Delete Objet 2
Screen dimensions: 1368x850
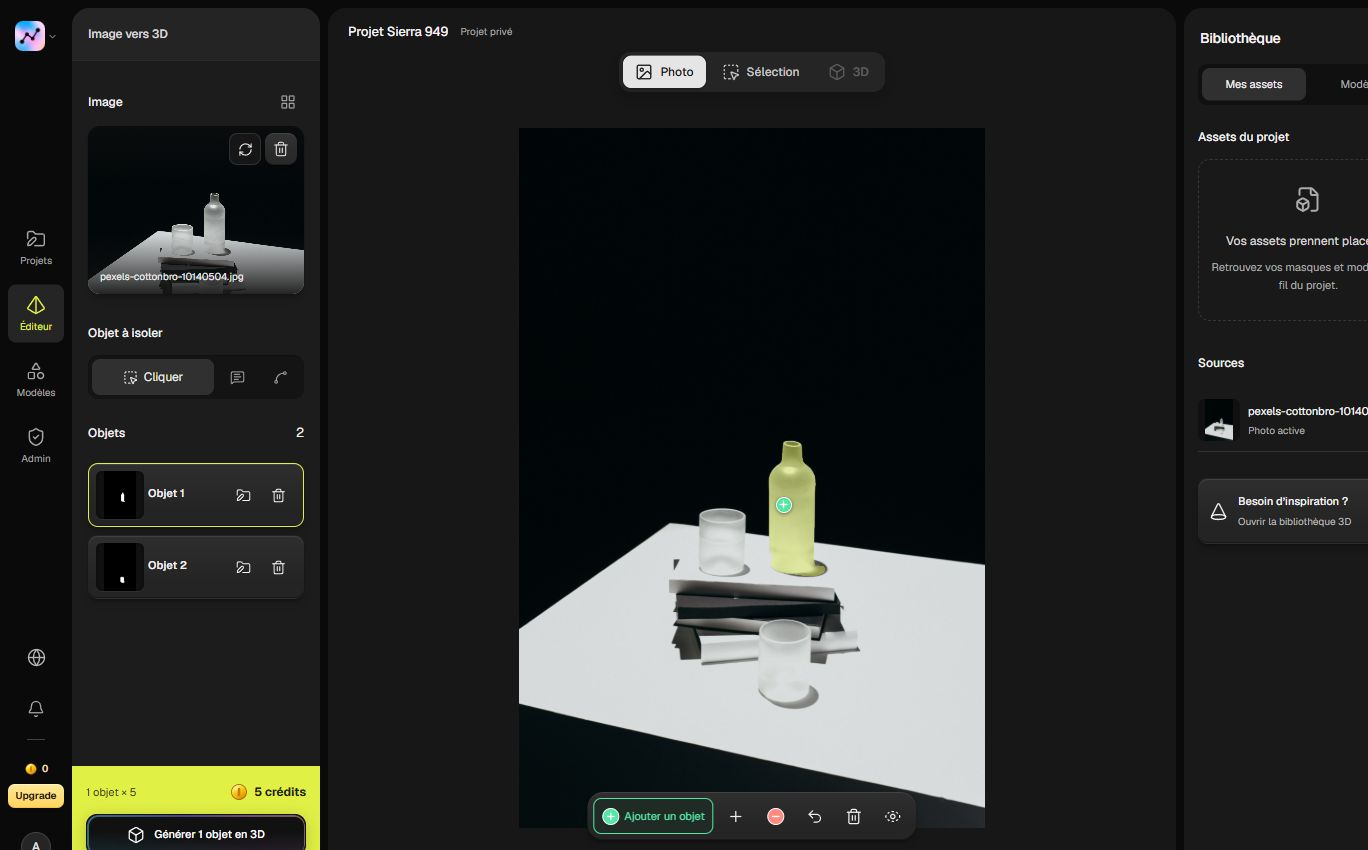pos(279,567)
